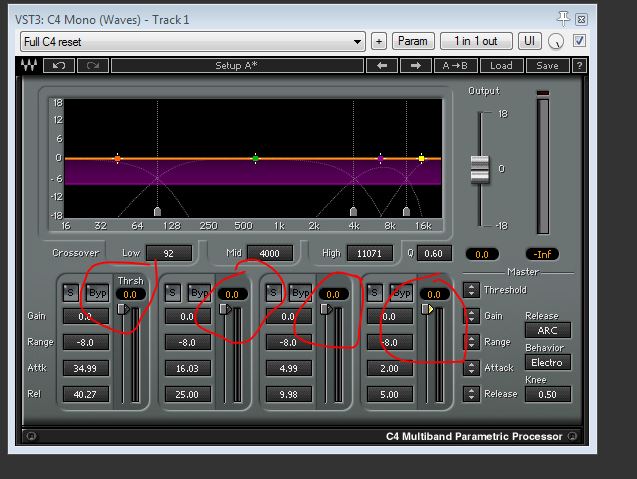This screenshot has height=479, width=637.
Task: Toggle the Electro behavior mode
Action: coord(548,362)
